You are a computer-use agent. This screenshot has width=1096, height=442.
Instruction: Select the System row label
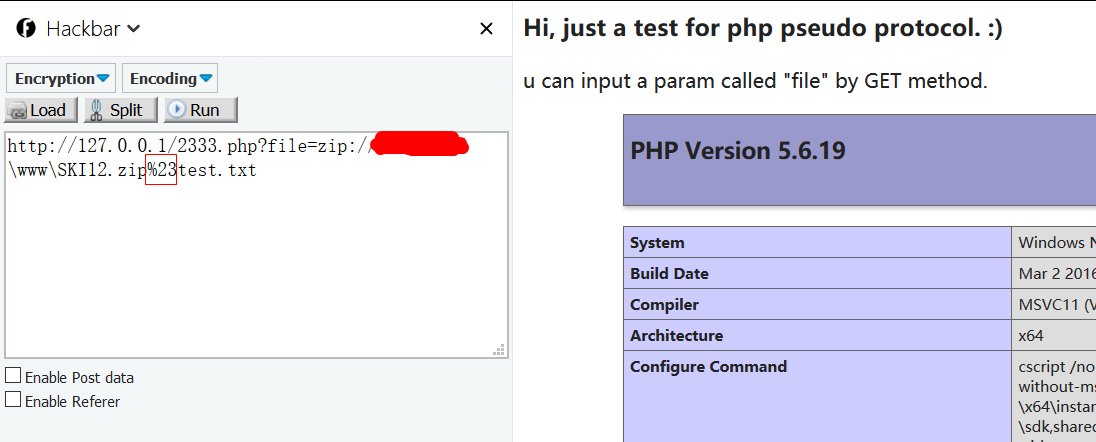pyautogui.click(x=657, y=243)
